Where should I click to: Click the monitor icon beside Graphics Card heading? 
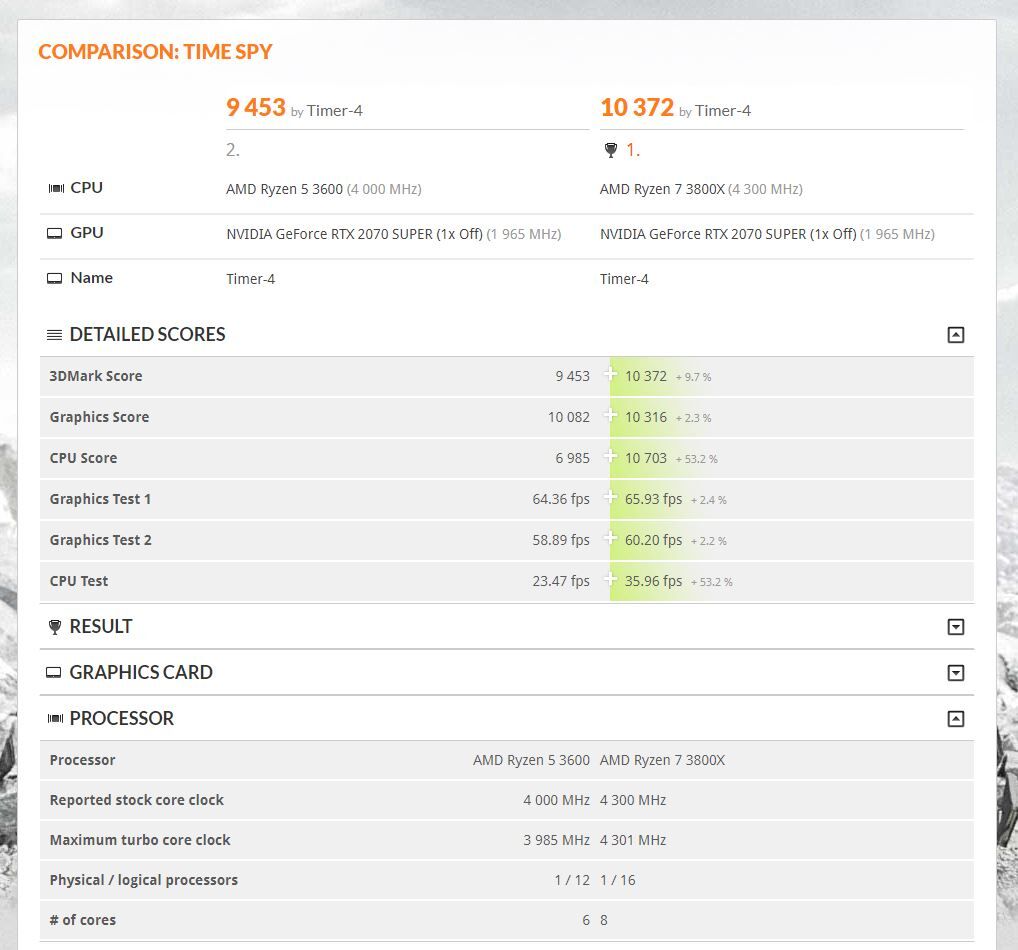tap(54, 673)
